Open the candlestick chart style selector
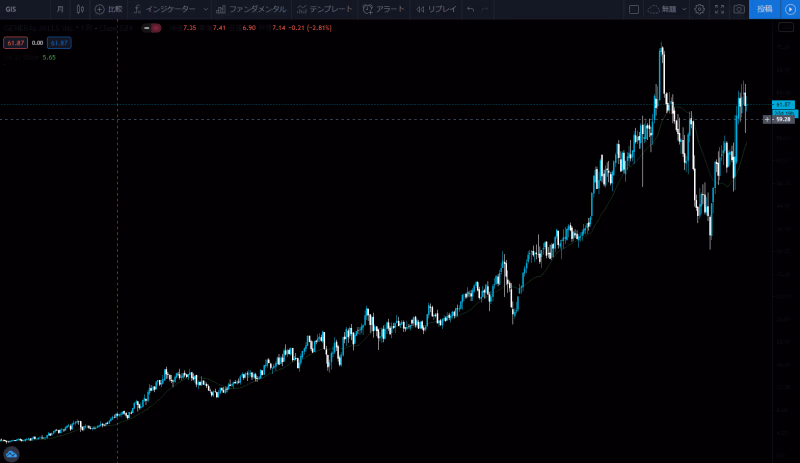Viewport: 800px width, 463px height. [x=81, y=9]
